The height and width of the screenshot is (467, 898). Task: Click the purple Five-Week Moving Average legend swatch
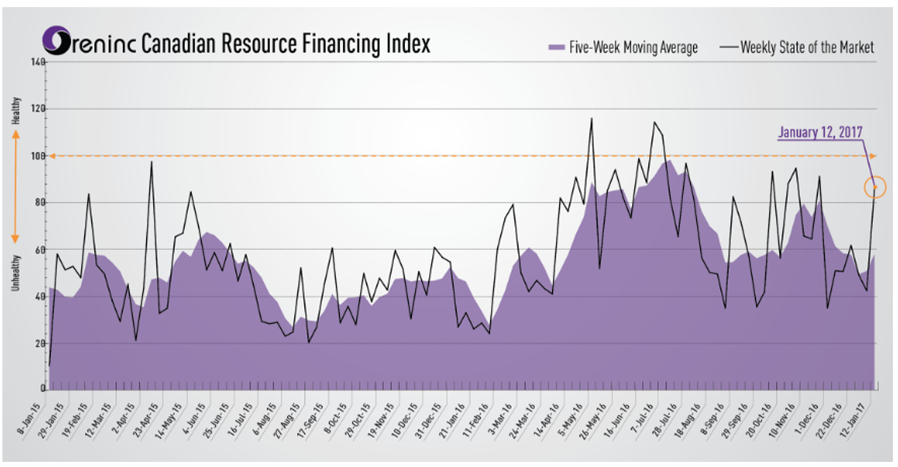pos(557,47)
